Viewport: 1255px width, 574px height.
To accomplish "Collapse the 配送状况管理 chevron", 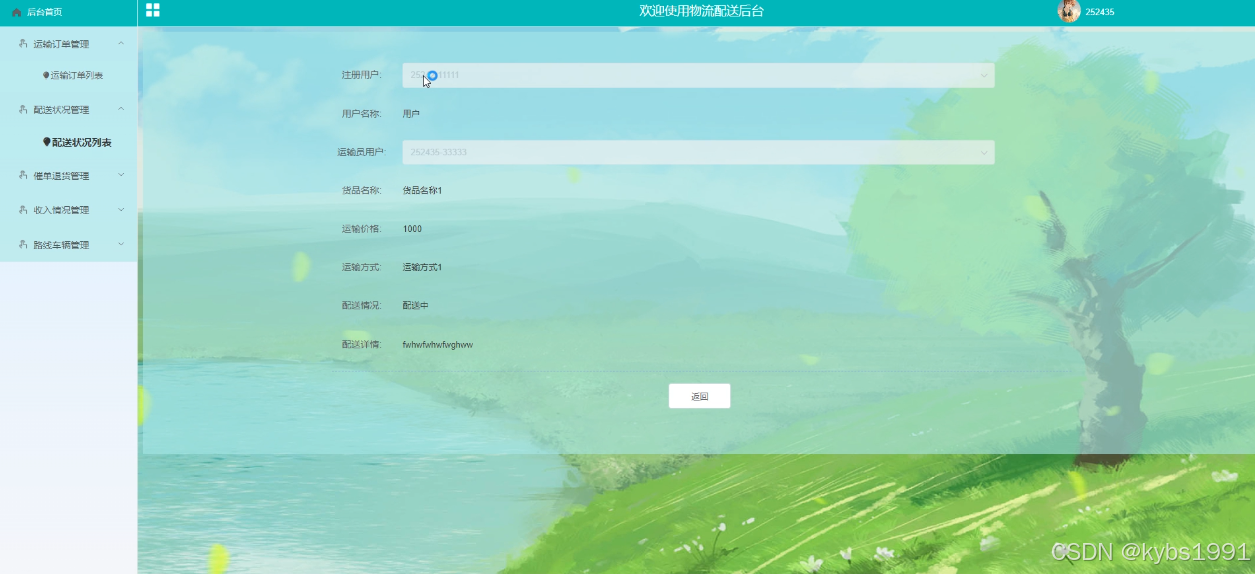I will click(121, 109).
